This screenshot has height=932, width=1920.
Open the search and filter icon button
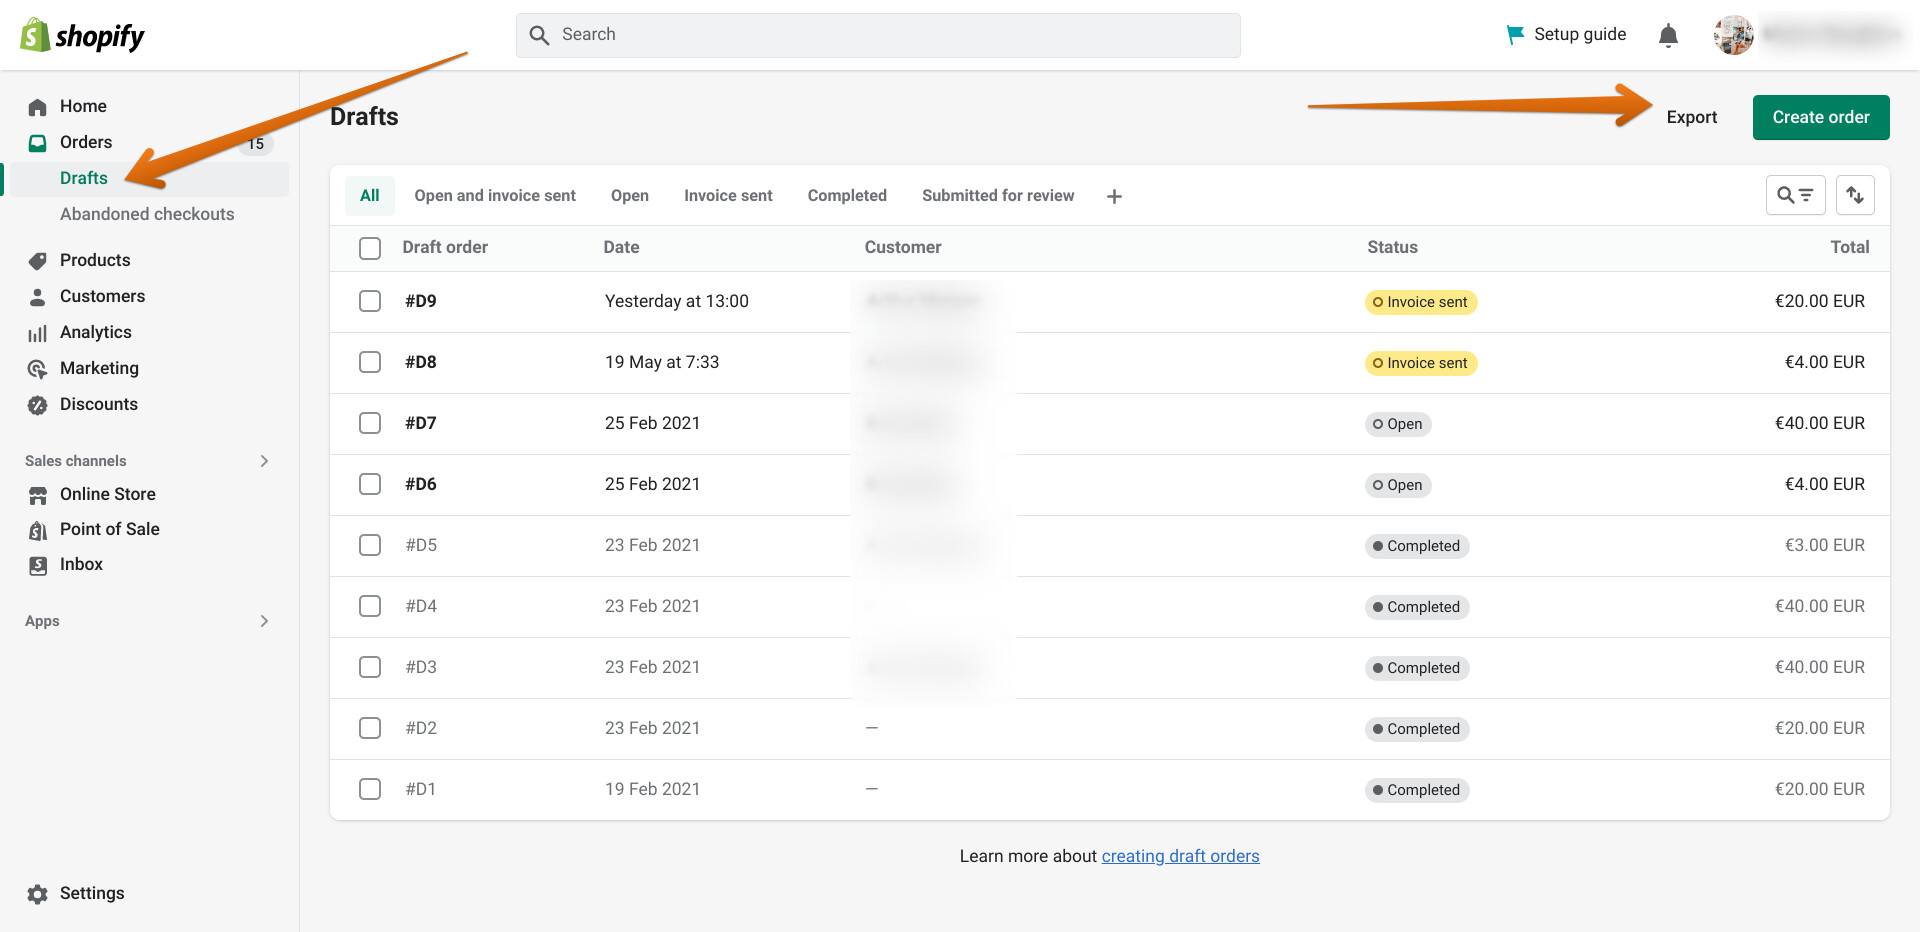[1795, 195]
